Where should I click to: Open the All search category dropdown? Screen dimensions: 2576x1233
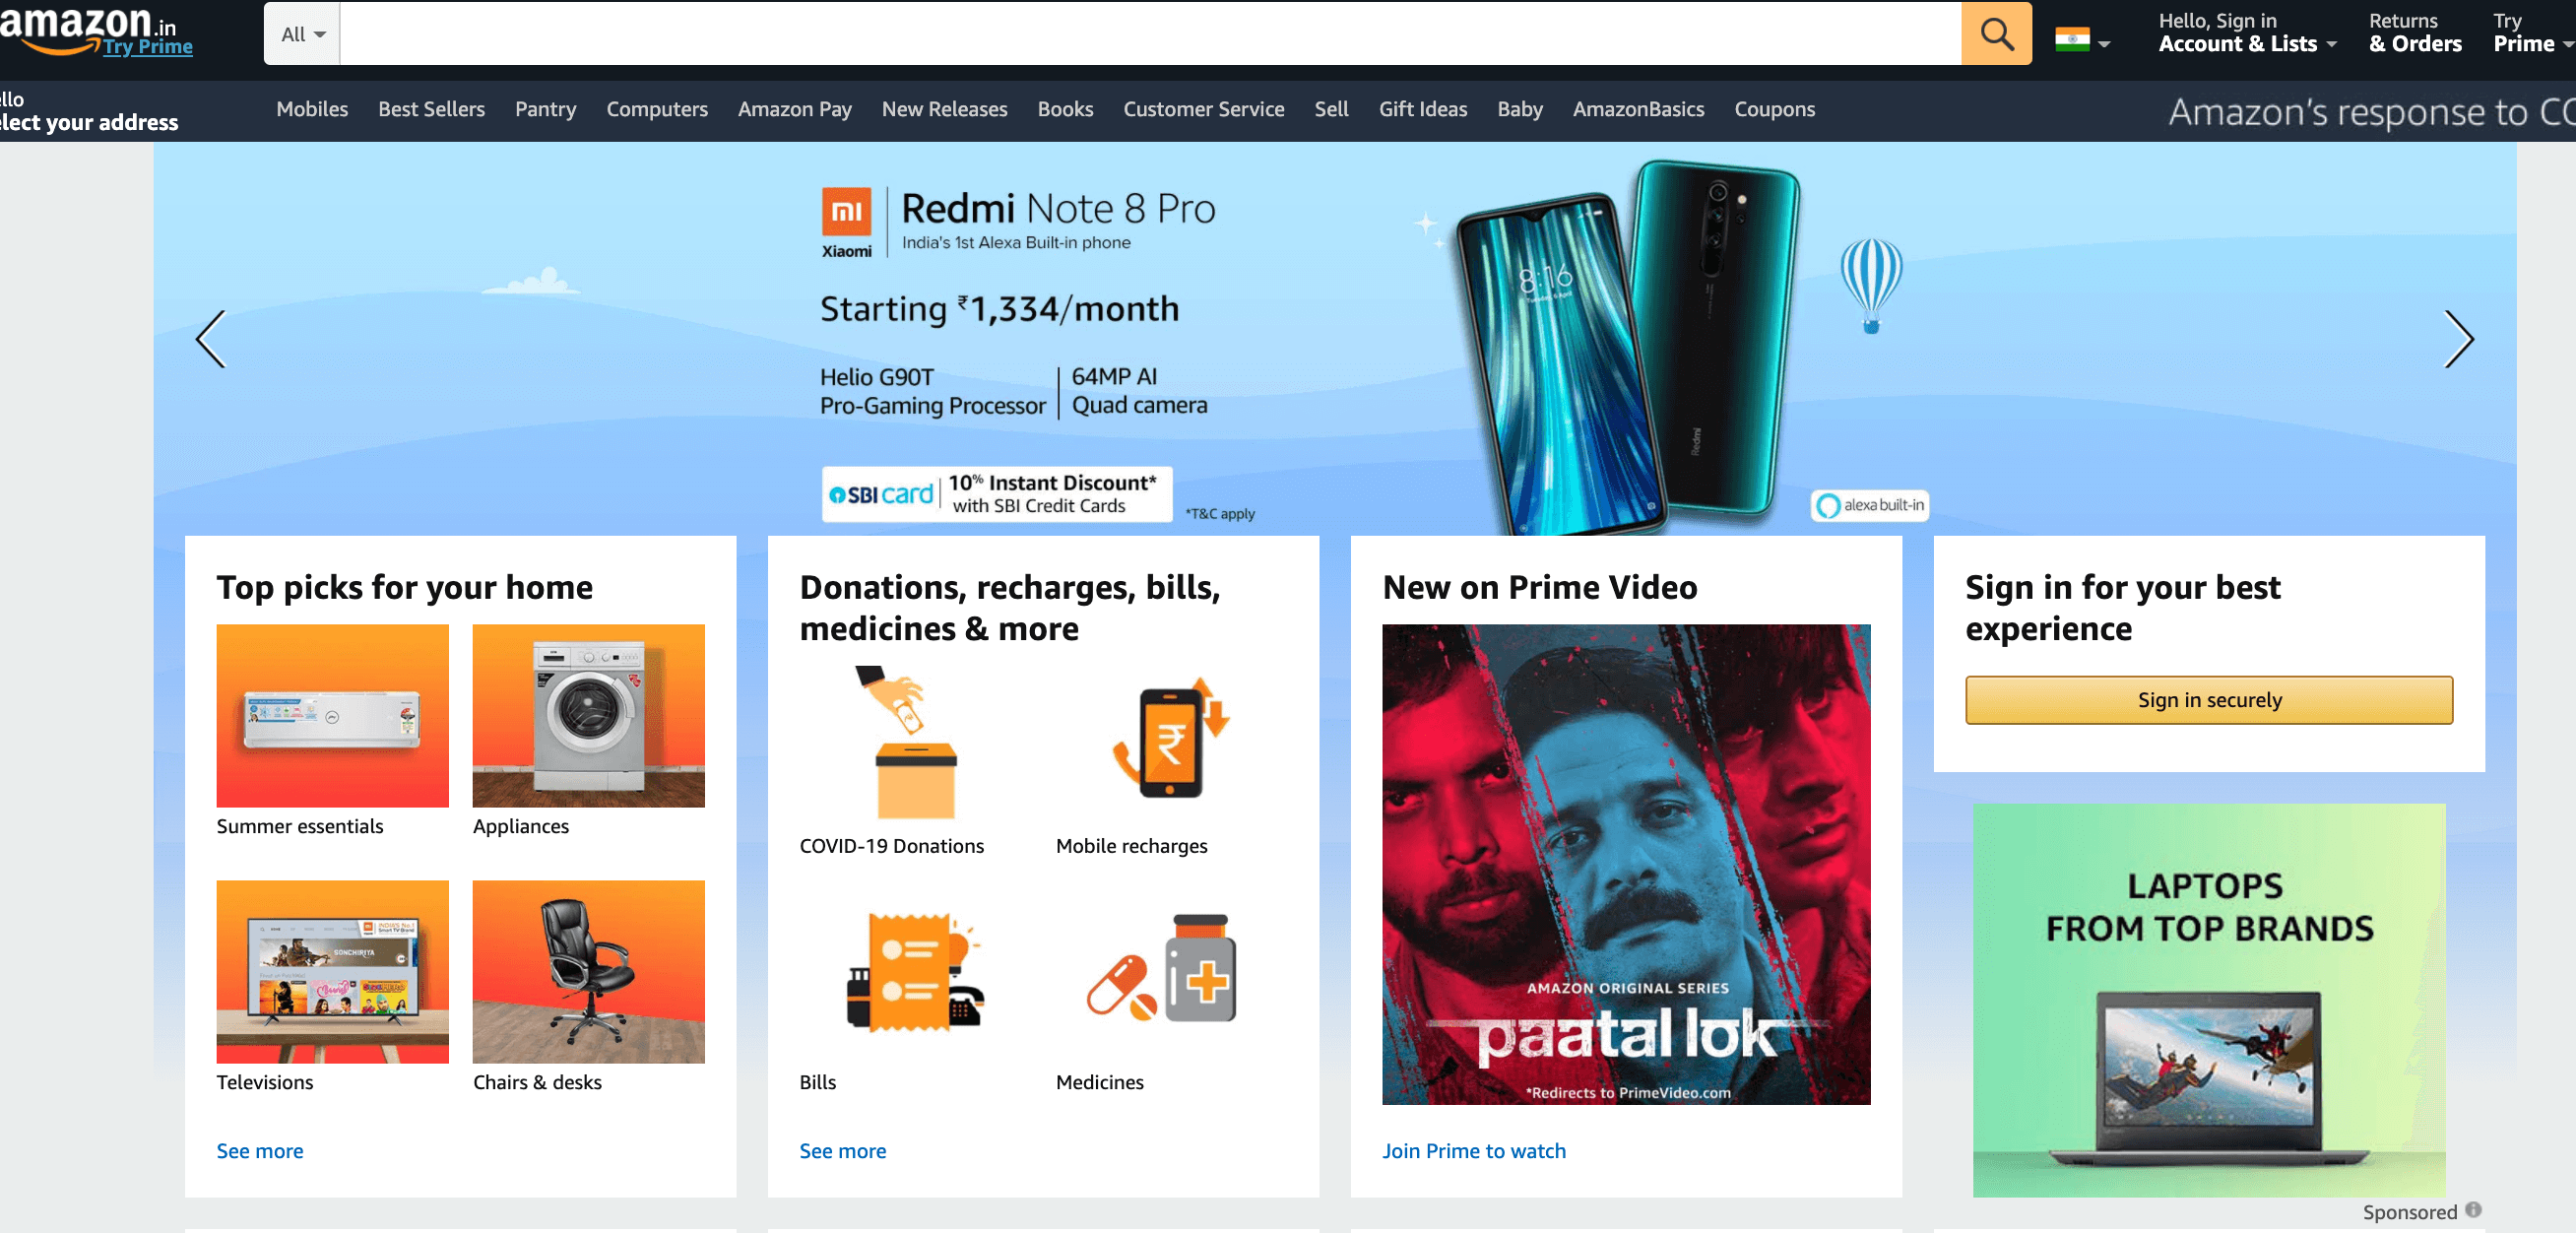tap(302, 34)
